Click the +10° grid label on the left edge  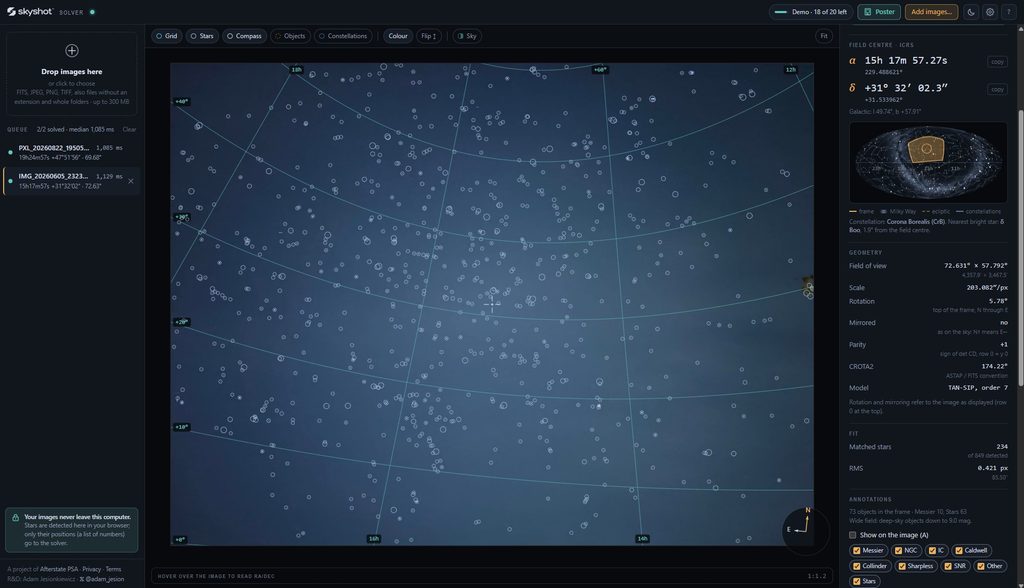(x=181, y=427)
